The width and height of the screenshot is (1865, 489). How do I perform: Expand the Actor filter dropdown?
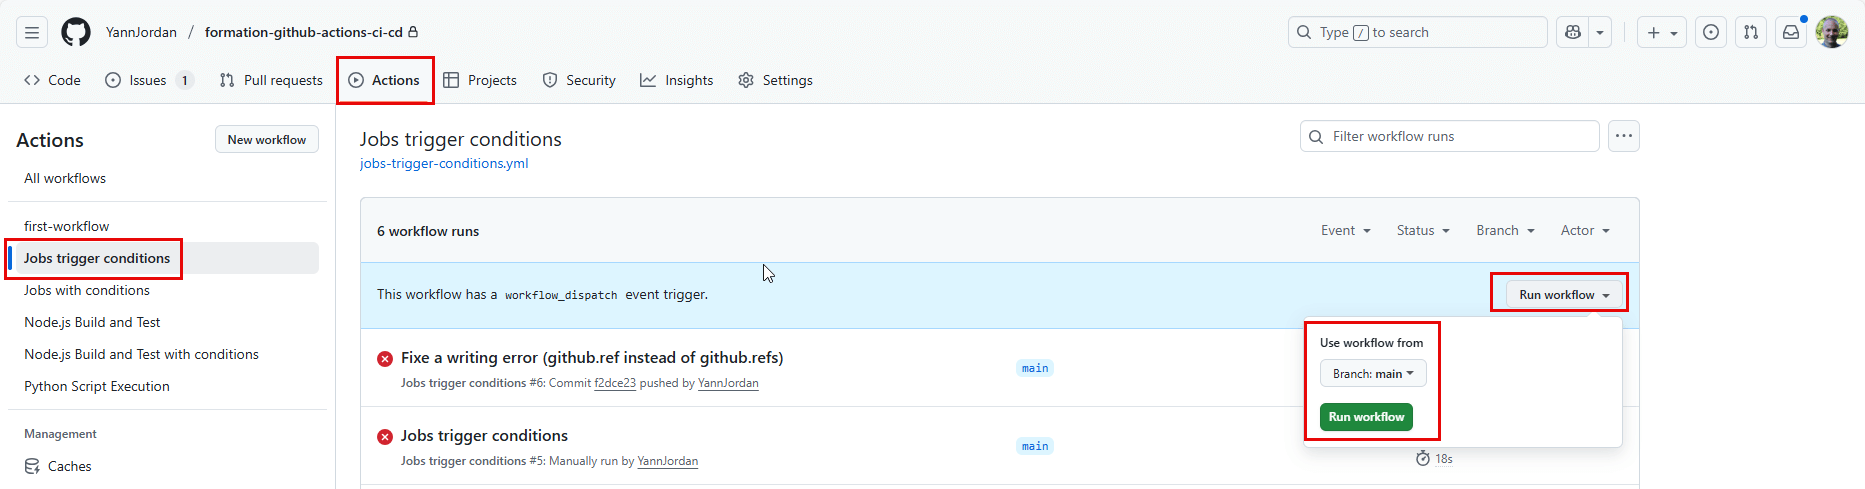point(1584,230)
